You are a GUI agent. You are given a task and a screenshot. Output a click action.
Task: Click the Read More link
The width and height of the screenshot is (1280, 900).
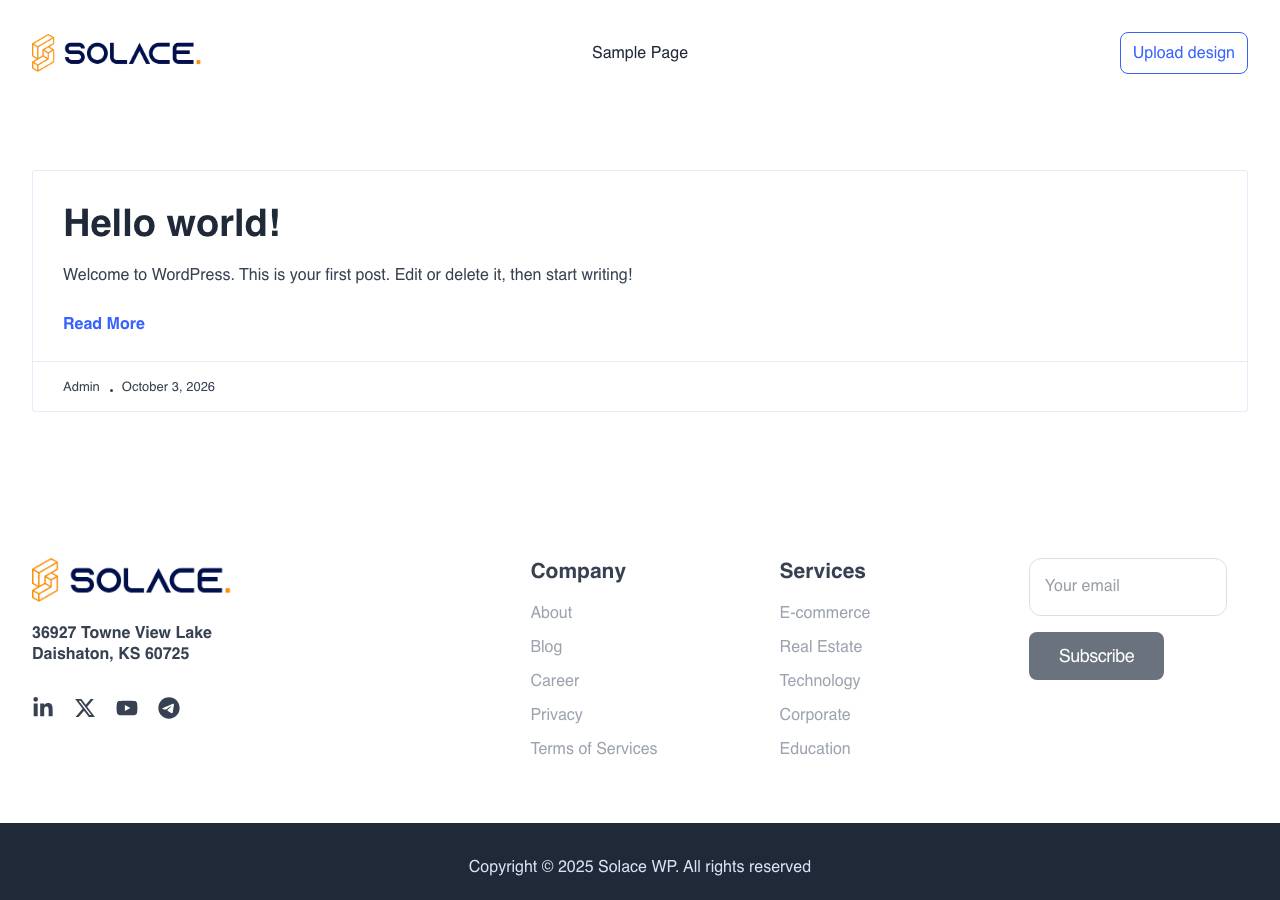pyautogui.click(x=104, y=324)
